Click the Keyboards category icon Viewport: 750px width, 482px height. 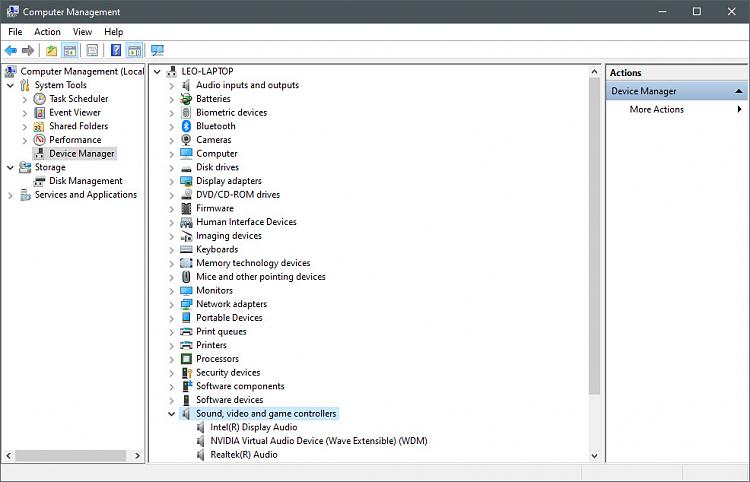(x=186, y=249)
